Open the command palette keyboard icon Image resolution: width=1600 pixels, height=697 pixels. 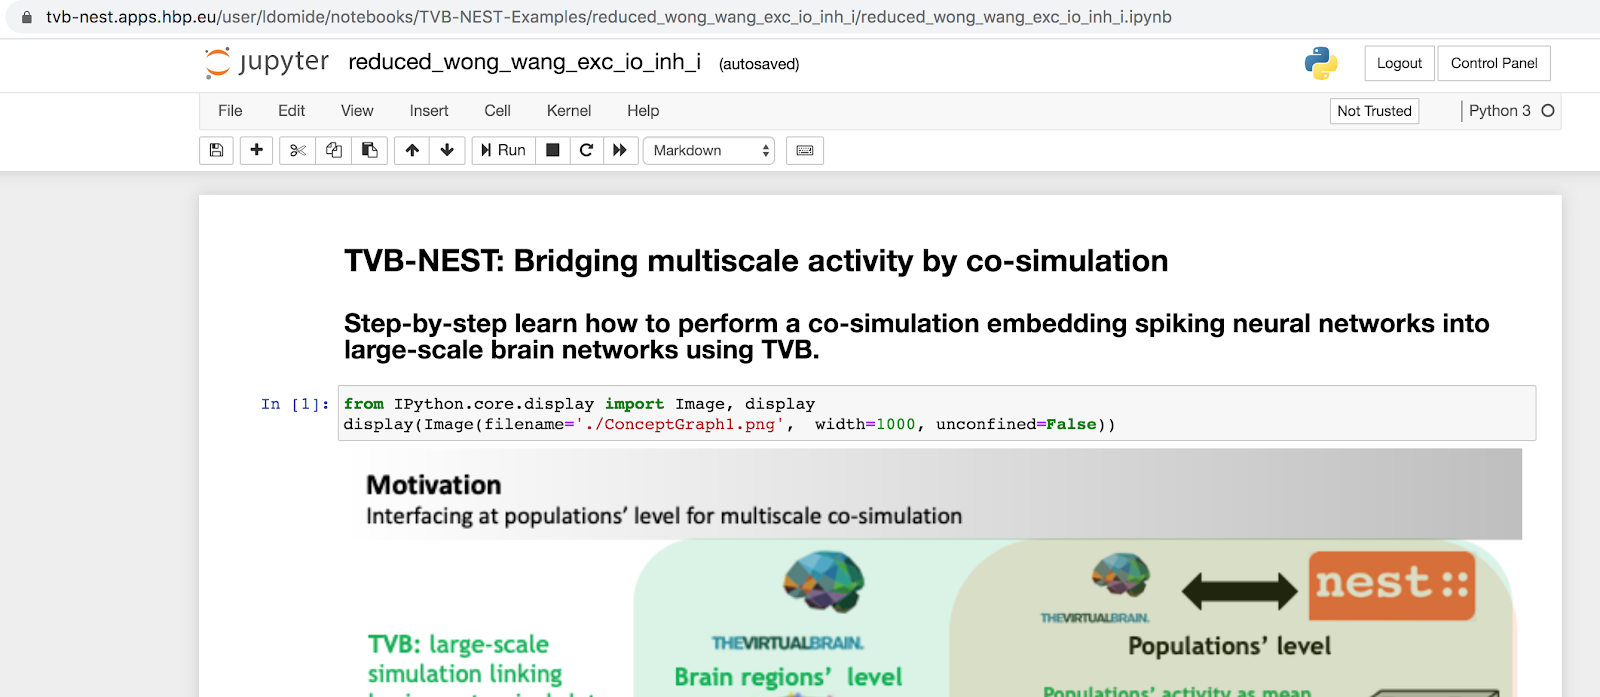[805, 150]
